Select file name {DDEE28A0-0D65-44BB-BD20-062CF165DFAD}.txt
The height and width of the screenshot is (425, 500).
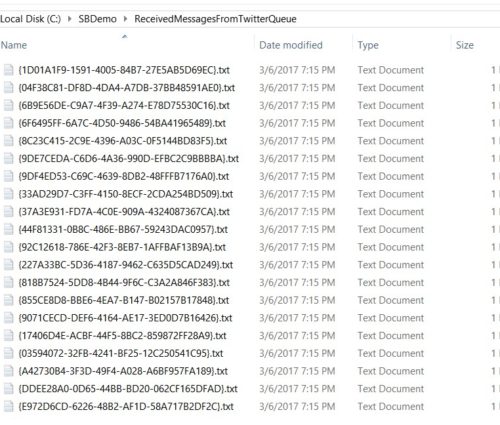128,389
